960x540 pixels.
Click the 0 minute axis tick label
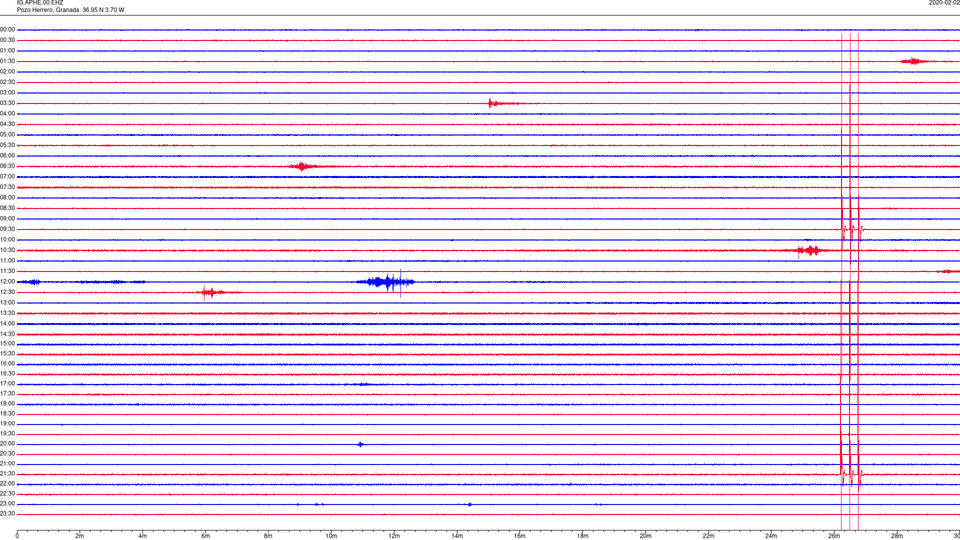17,536
